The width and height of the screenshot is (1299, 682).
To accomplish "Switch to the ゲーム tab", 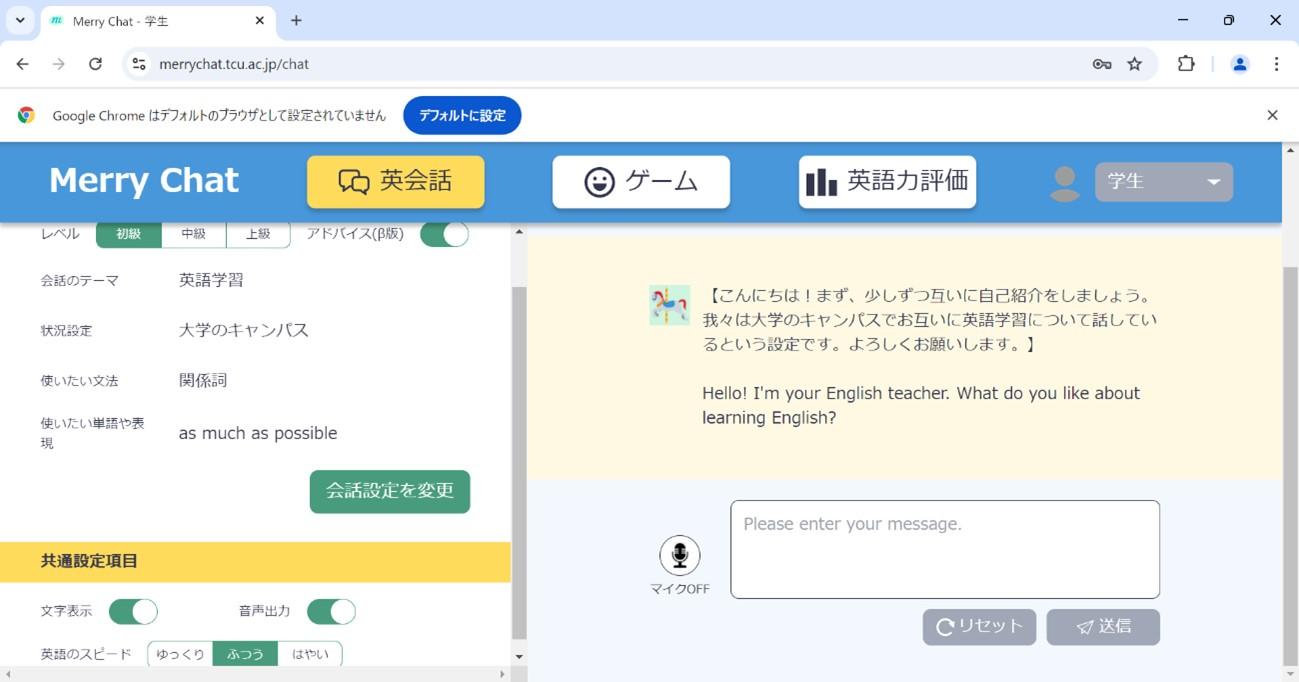I will [641, 182].
